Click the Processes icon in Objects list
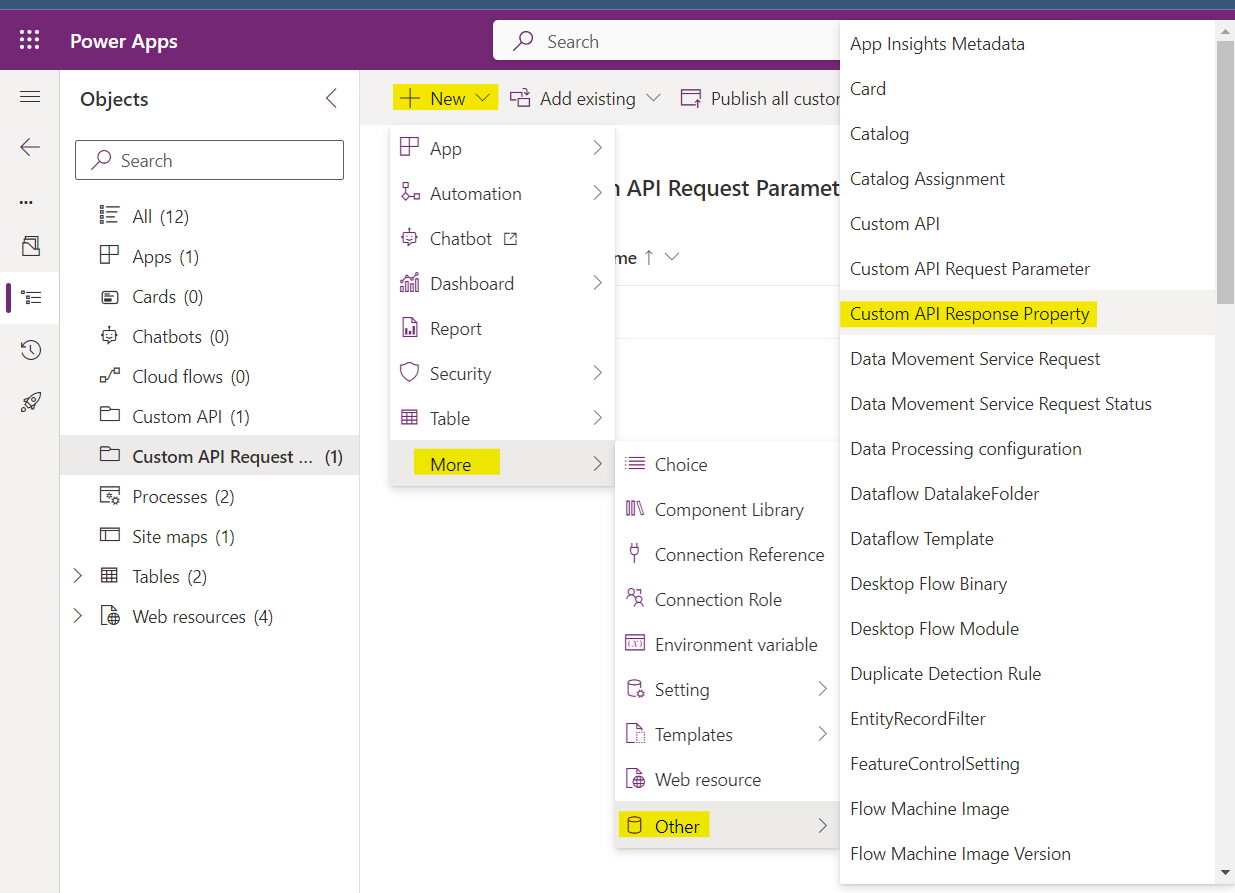This screenshot has width=1235, height=893. 110,496
